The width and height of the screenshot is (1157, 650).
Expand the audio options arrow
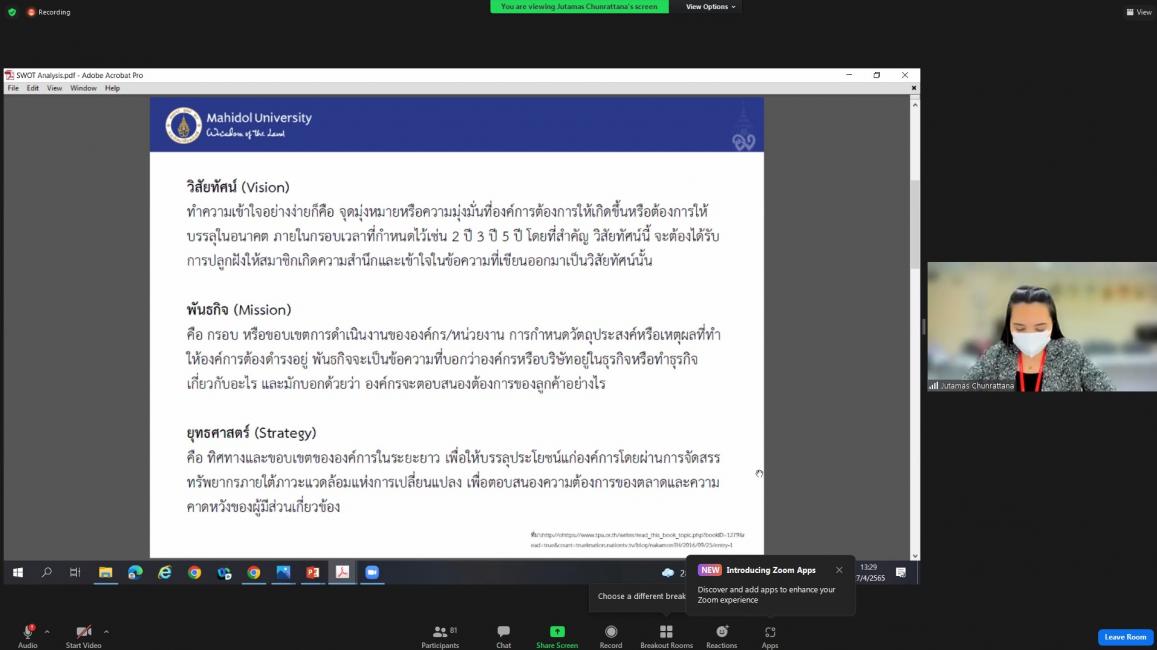pos(47,631)
